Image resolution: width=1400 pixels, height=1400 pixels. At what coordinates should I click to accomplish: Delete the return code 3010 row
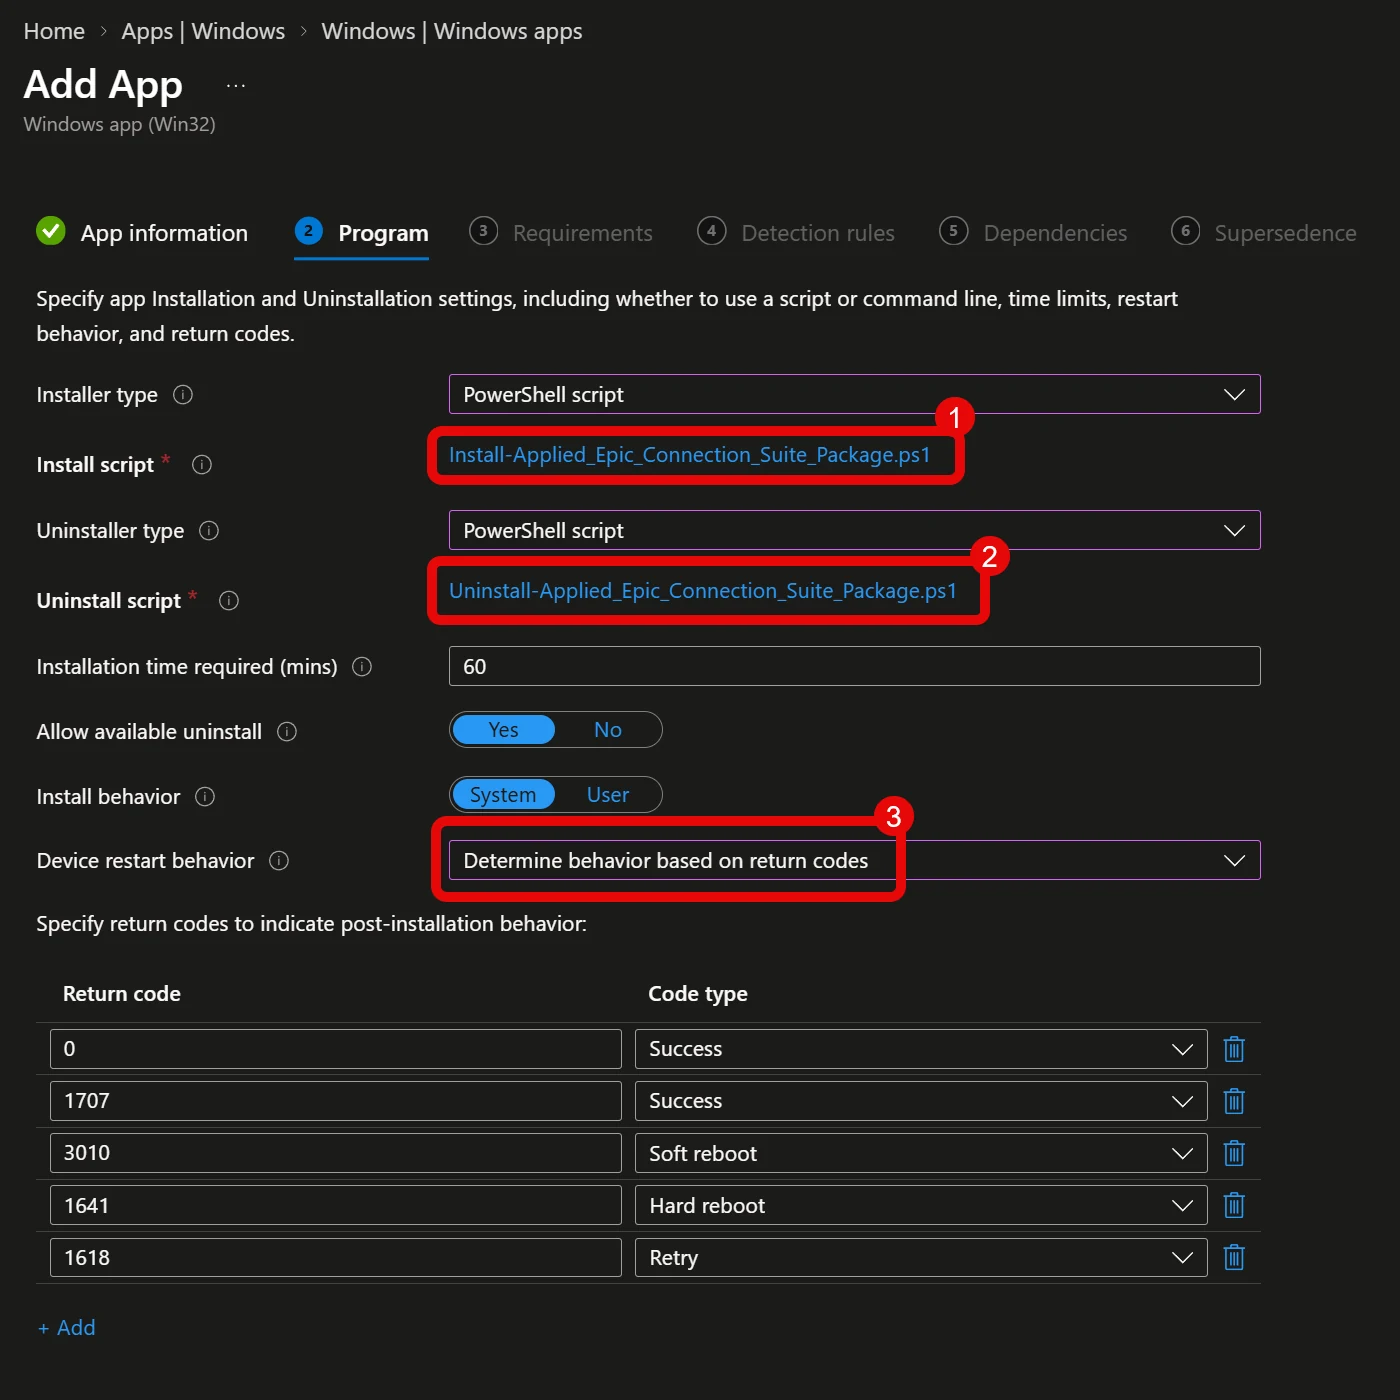coord(1234,1153)
